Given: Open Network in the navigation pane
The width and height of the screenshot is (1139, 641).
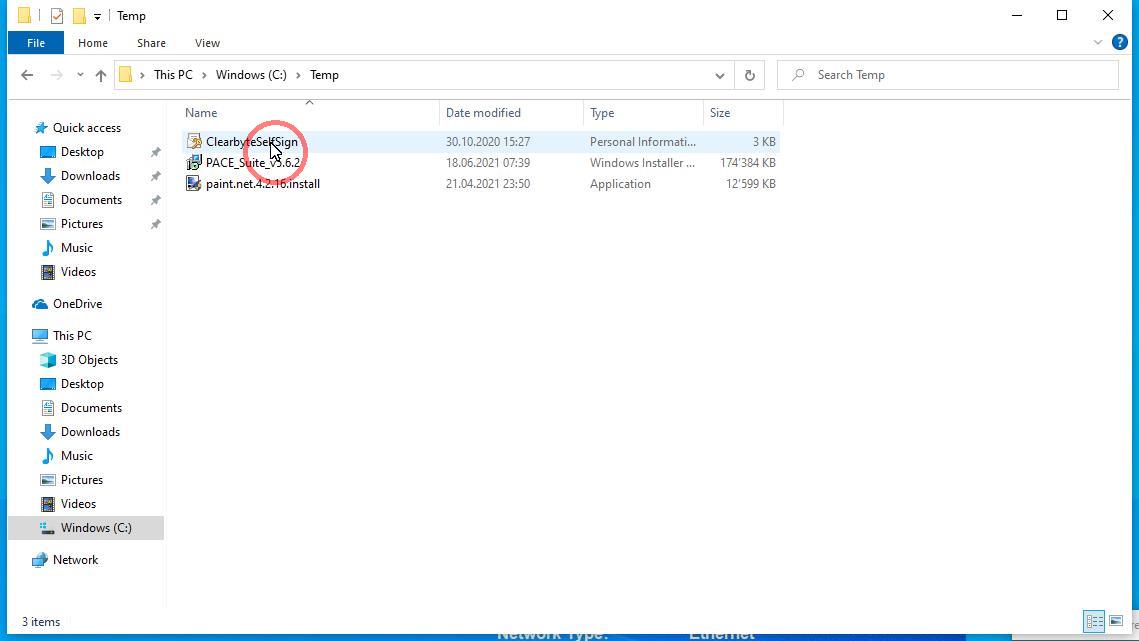Looking at the screenshot, I should [75, 560].
